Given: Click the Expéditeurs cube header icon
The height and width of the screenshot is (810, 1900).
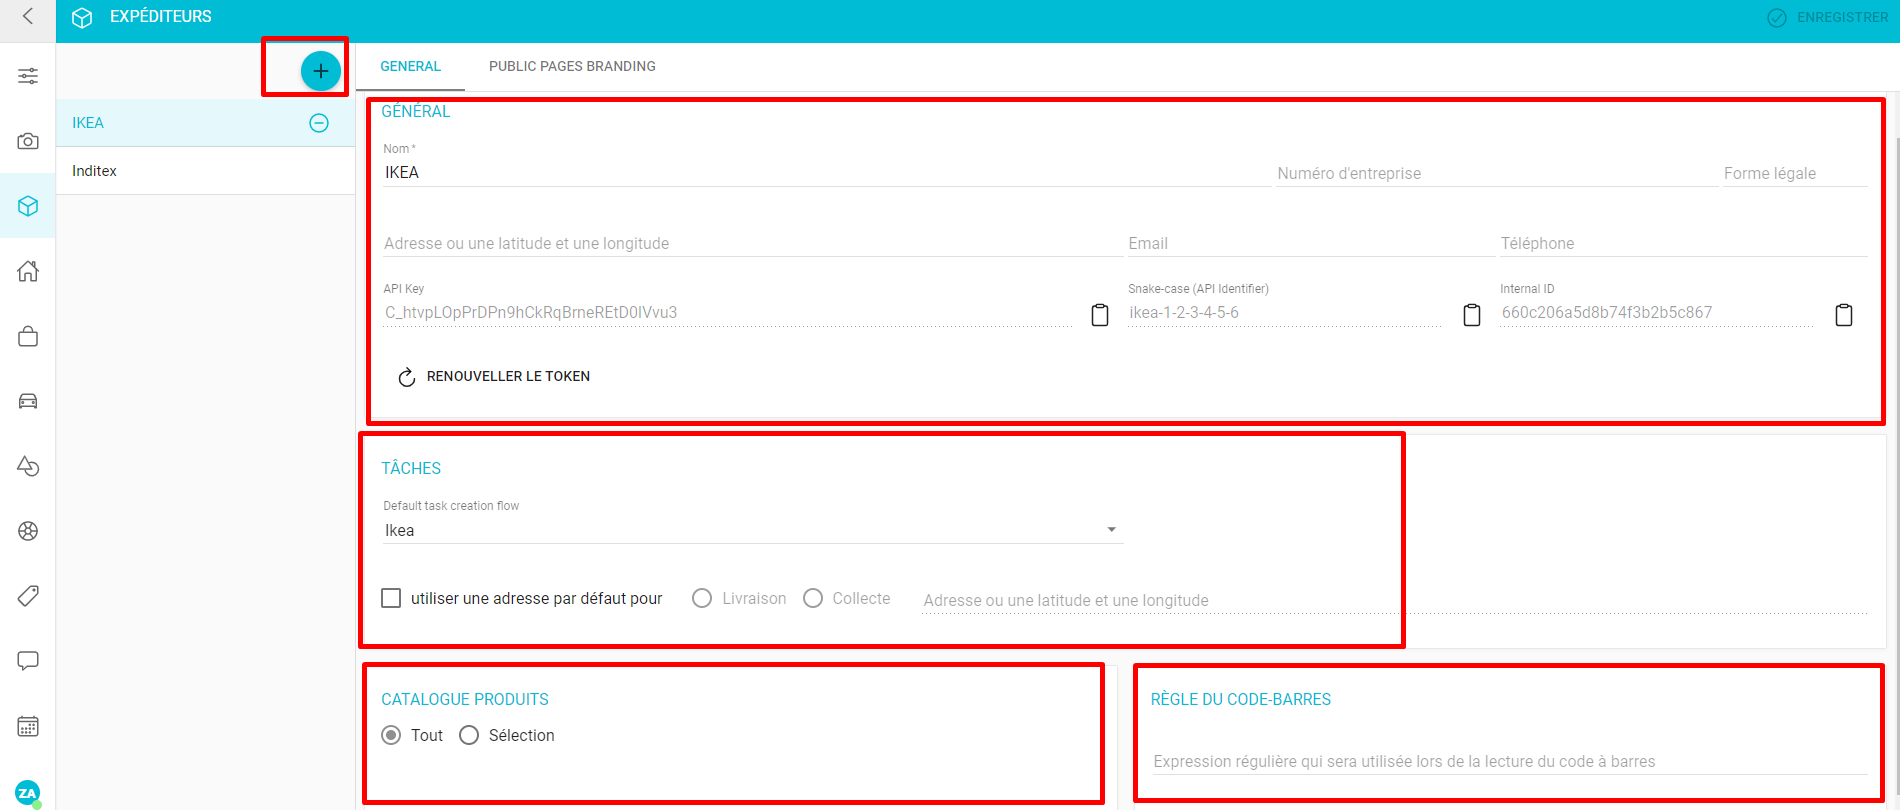Looking at the screenshot, I should click(x=83, y=17).
